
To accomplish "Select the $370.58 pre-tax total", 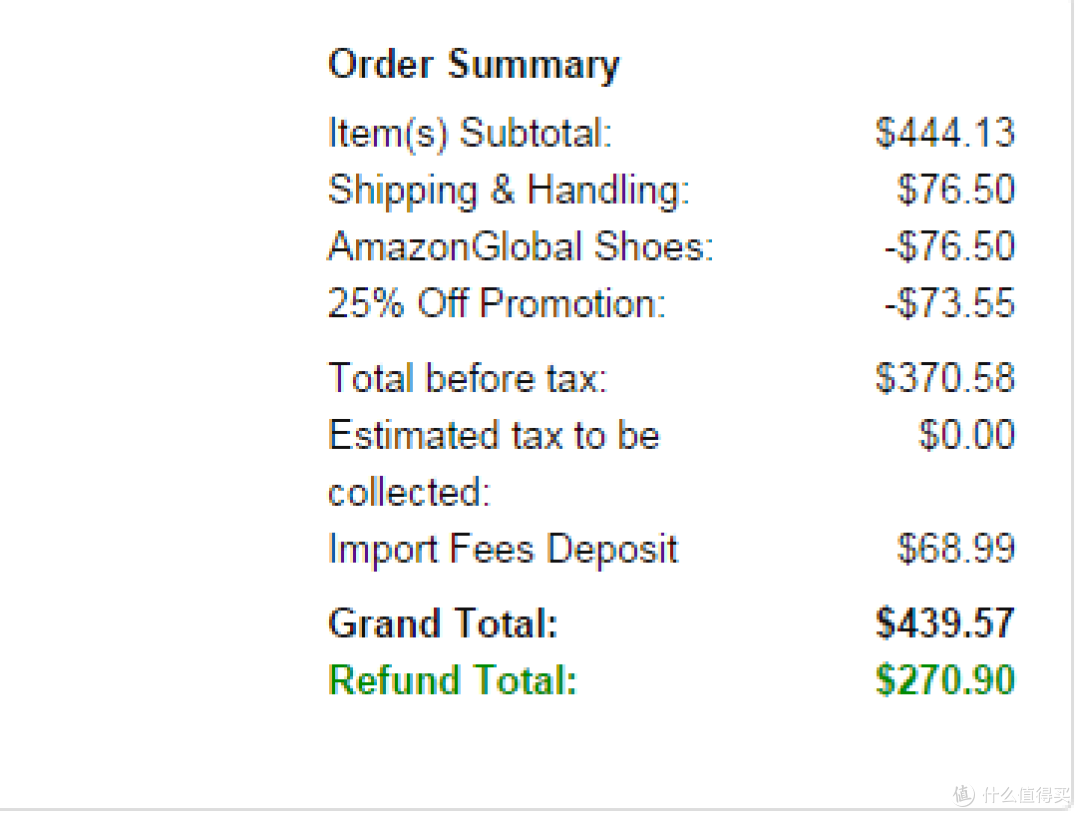I will tap(944, 378).
